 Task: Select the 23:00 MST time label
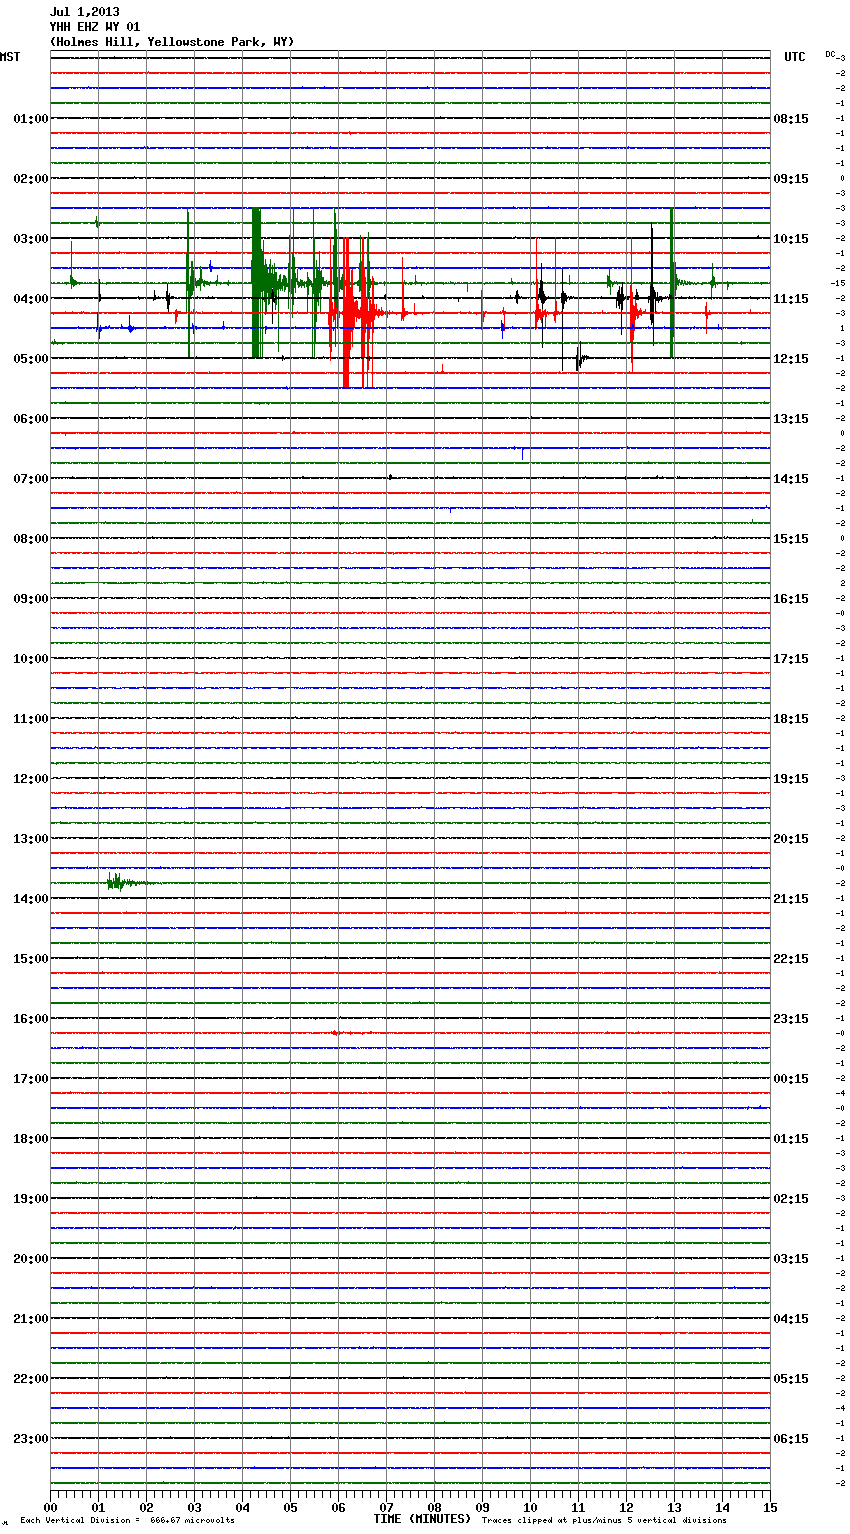(31, 1439)
